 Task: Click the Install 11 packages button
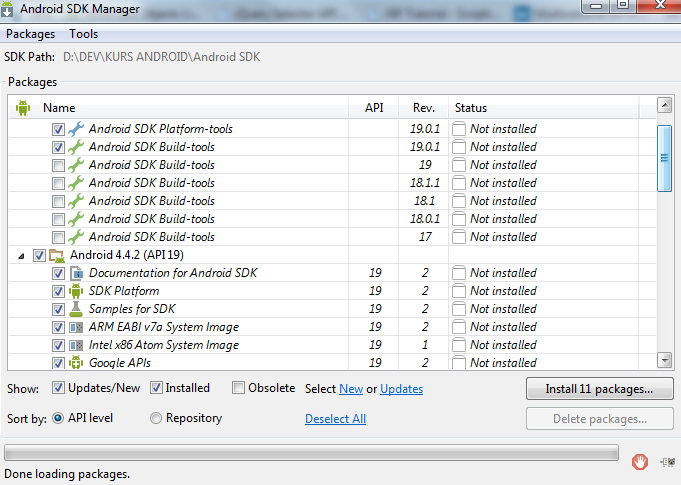tap(599, 389)
